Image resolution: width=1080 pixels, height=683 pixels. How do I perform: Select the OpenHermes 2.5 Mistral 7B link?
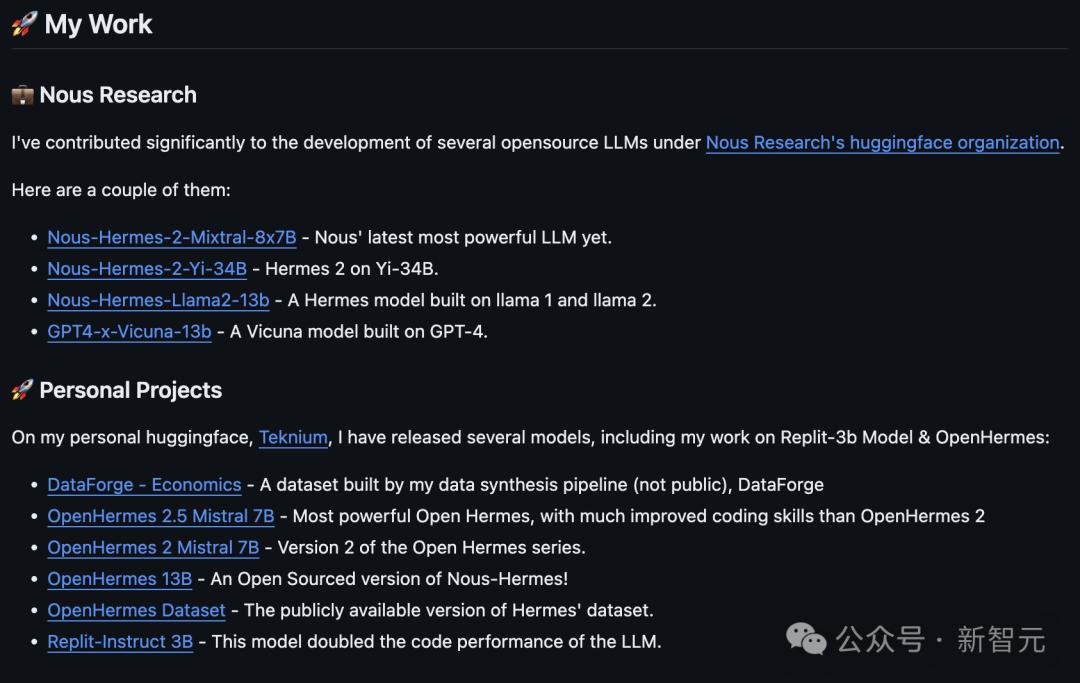(160, 516)
